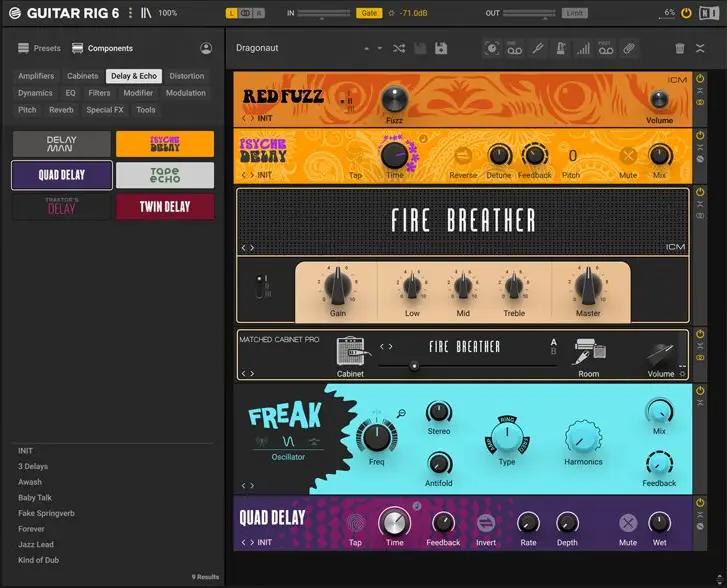727x588 pixels.
Task: Choose the Delay Man component
Action: (x=62, y=144)
